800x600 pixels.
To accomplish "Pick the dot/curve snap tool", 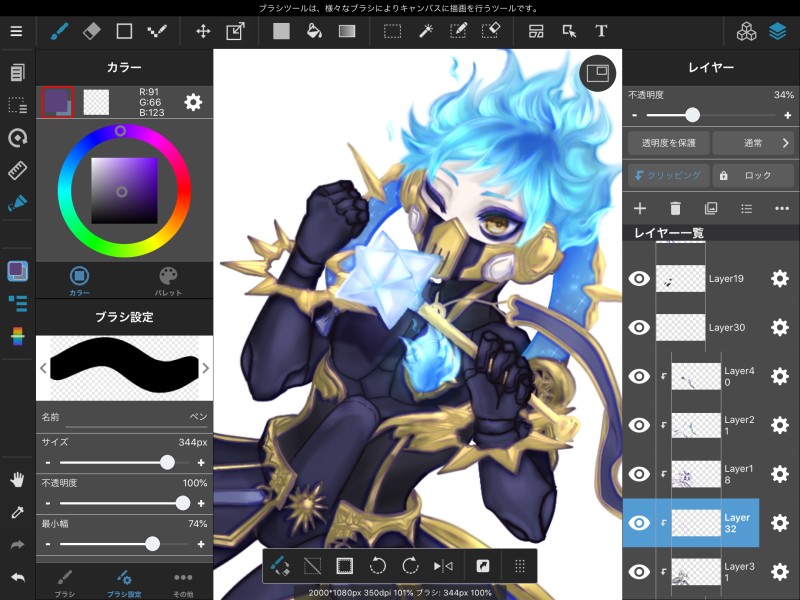I will pos(157,32).
